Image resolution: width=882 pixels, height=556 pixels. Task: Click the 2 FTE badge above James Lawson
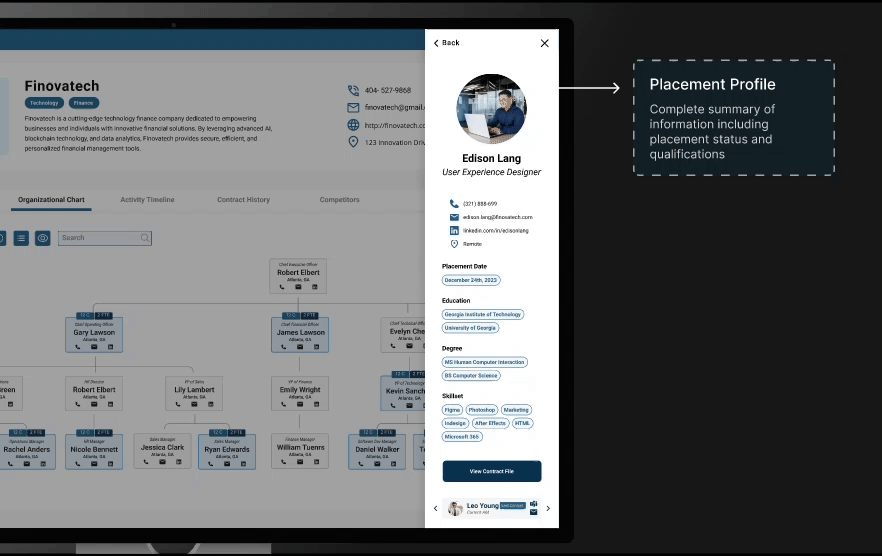click(x=309, y=315)
